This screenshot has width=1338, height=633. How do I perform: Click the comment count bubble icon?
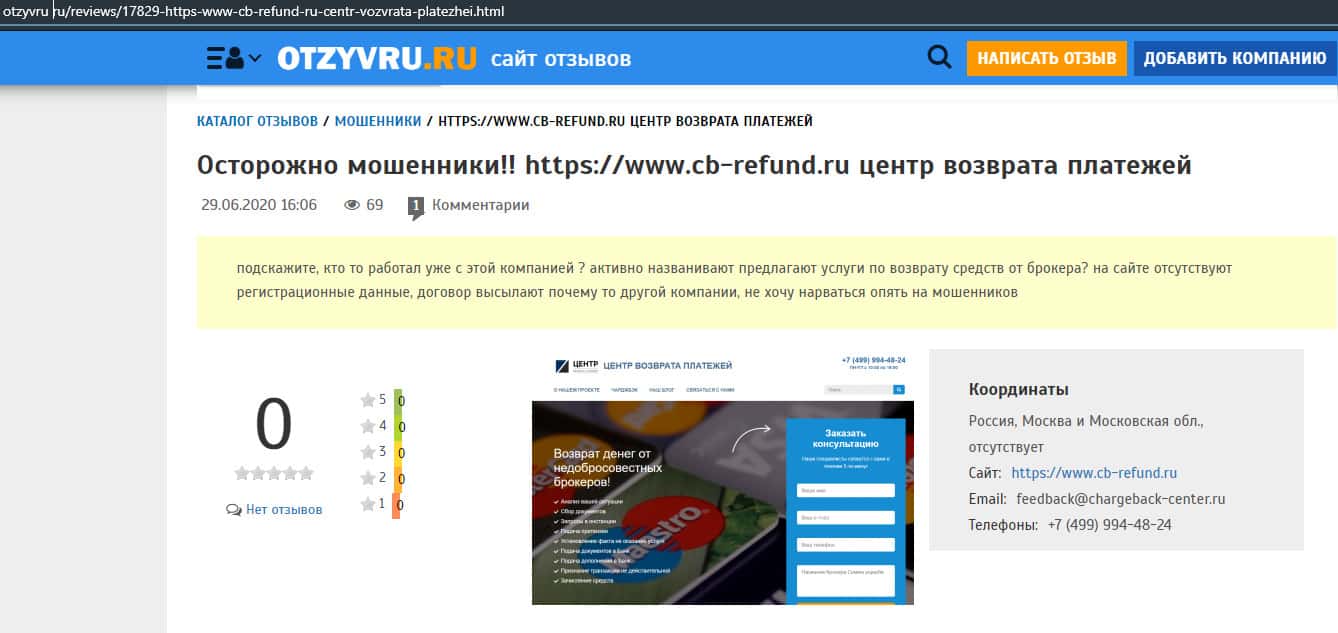coord(416,207)
